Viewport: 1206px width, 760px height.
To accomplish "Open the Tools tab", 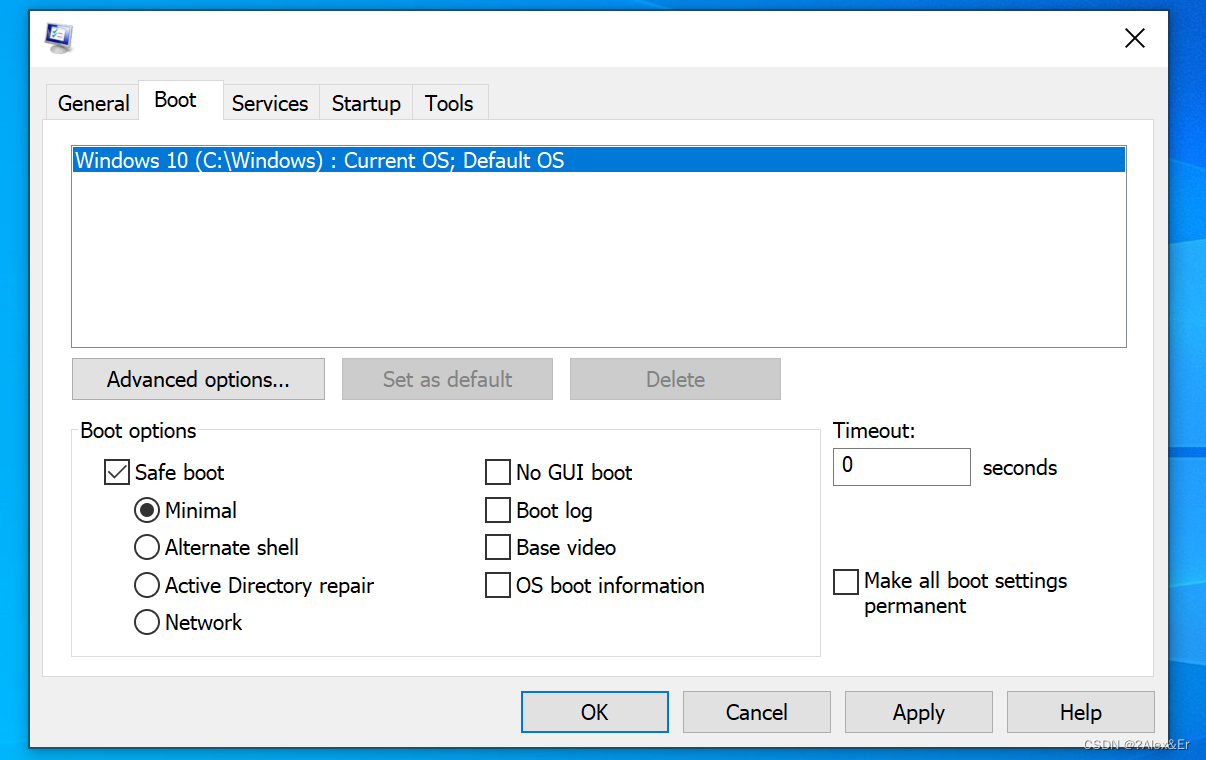I will [449, 103].
